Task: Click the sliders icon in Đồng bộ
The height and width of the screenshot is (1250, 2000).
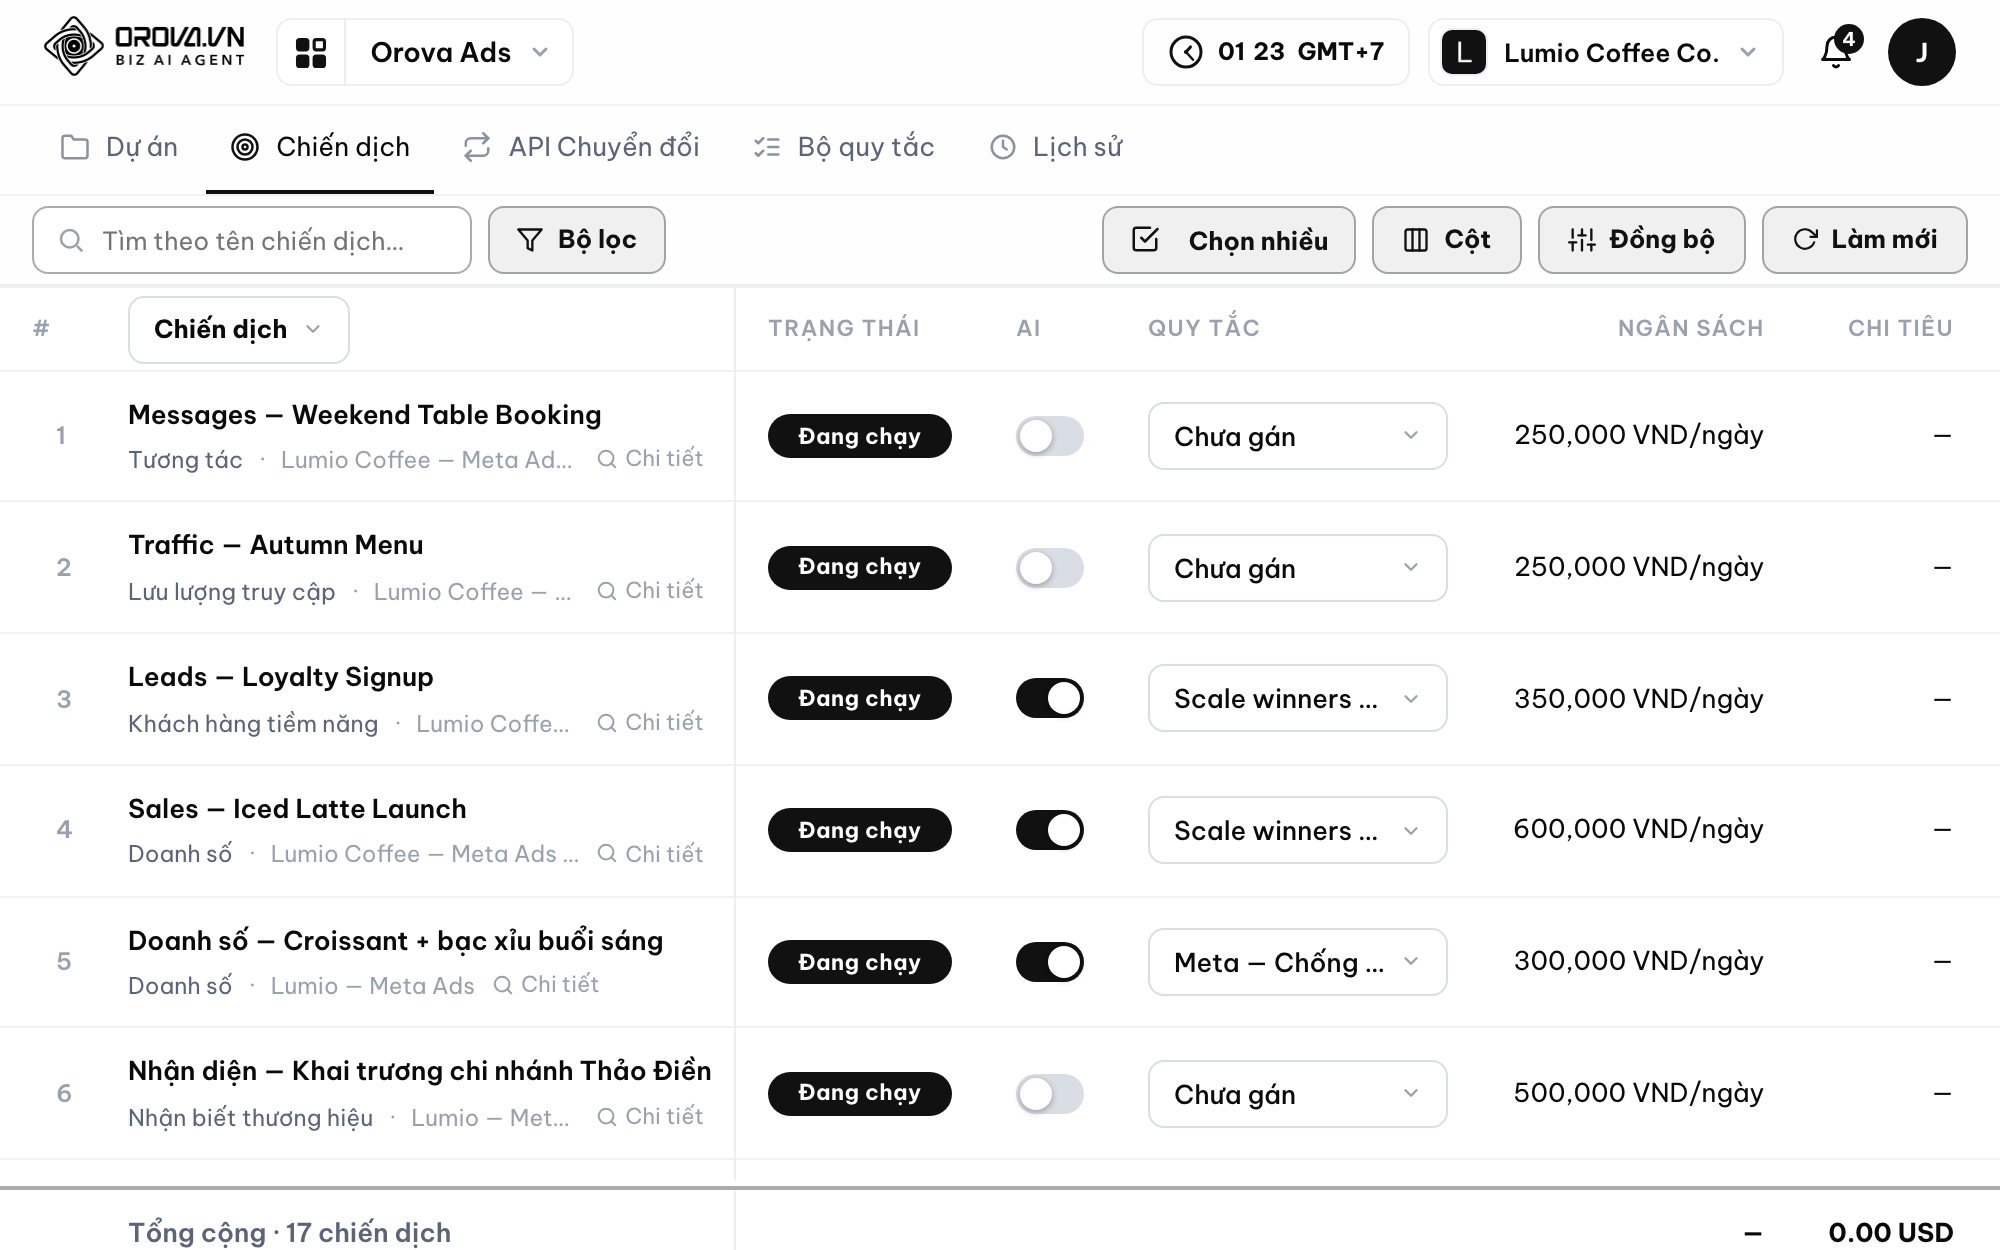Action: point(1582,240)
